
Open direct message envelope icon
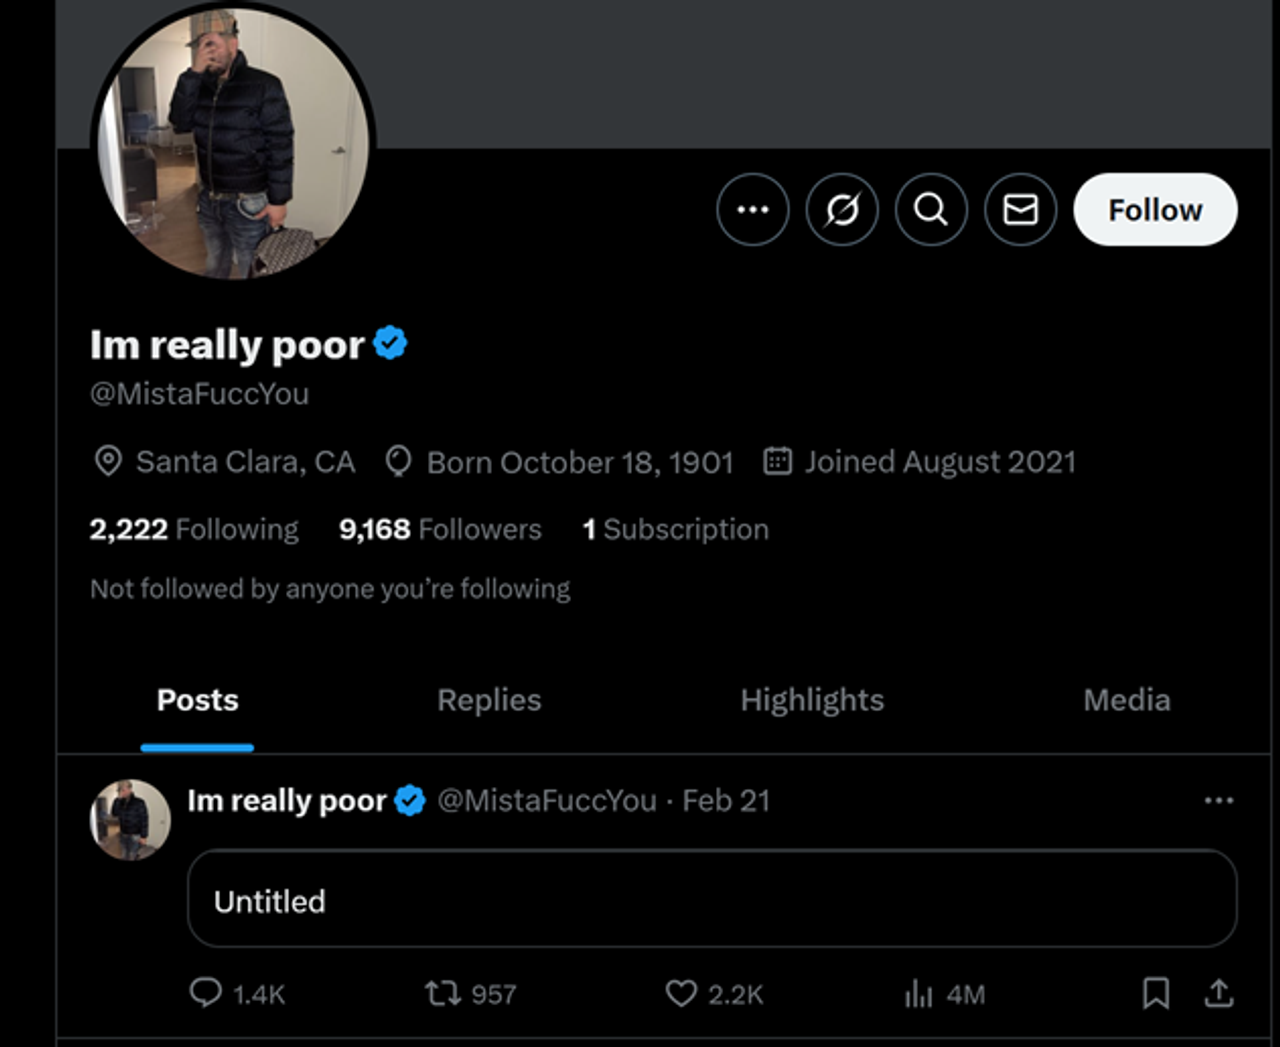click(x=1020, y=210)
